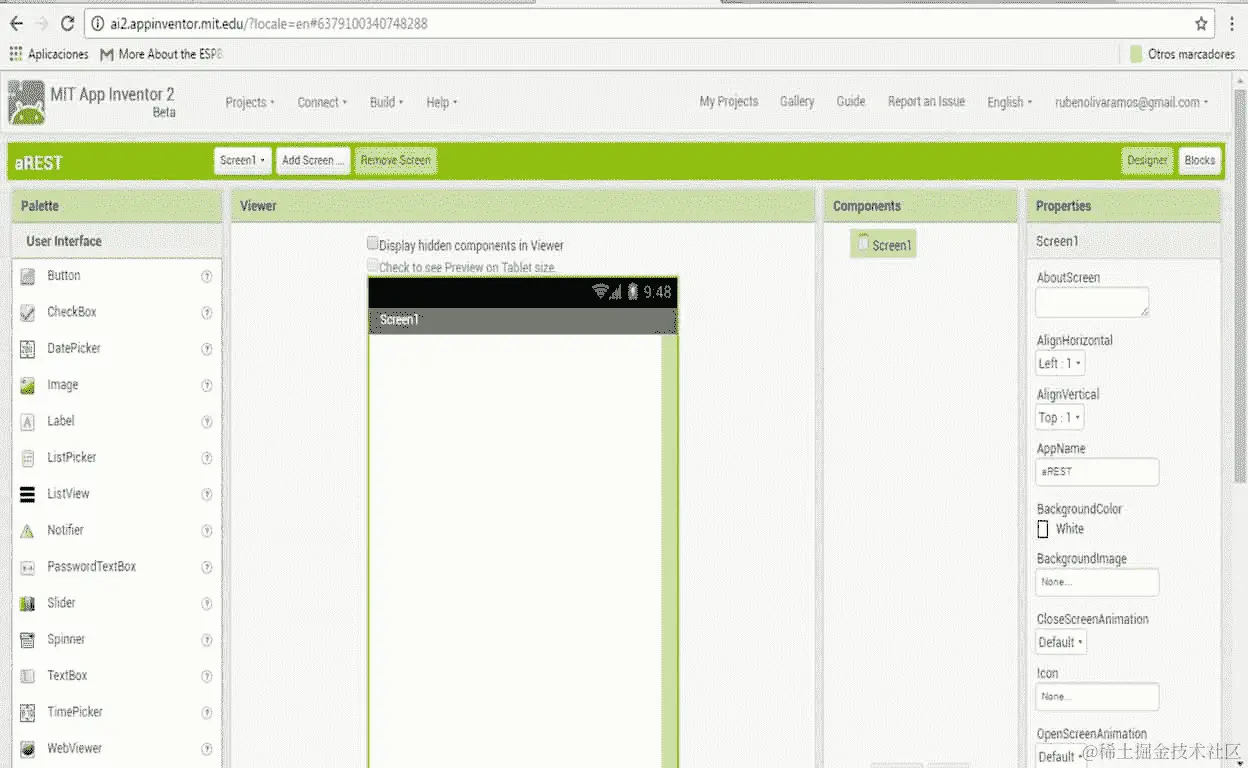Reload the browser page
This screenshot has width=1248, height=768.
click(x=67, y=23)
